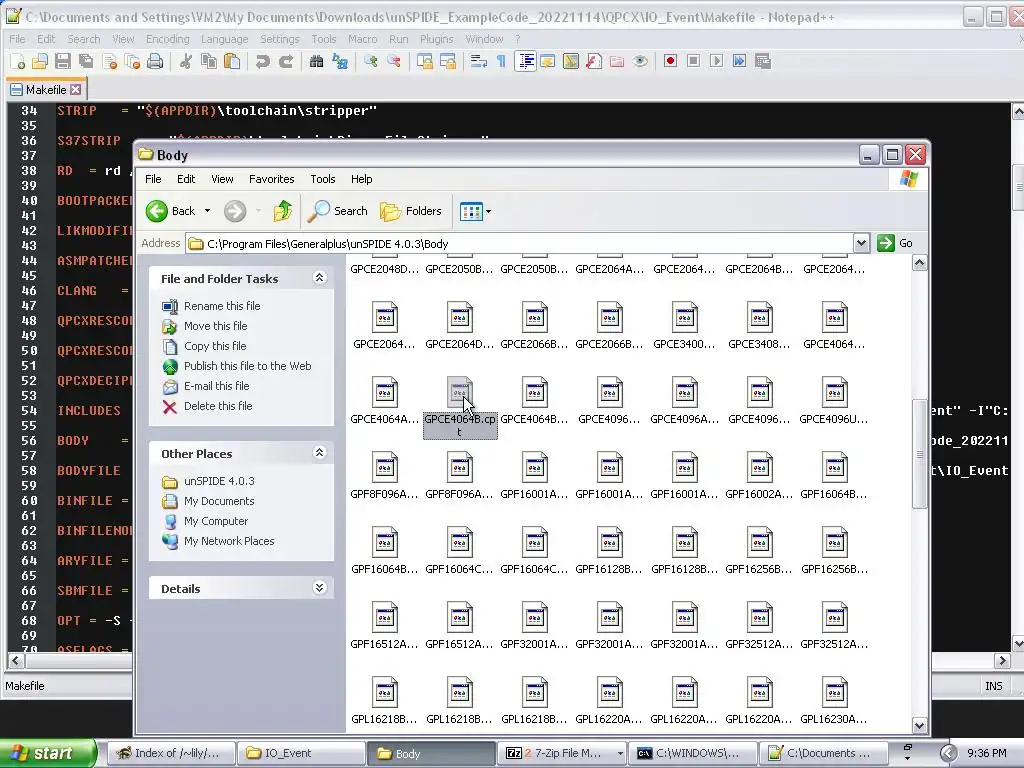Select the GPCE4064B.cpt file
The width and height of the screenshot is (1024, 768).
(x=460, y=407)
